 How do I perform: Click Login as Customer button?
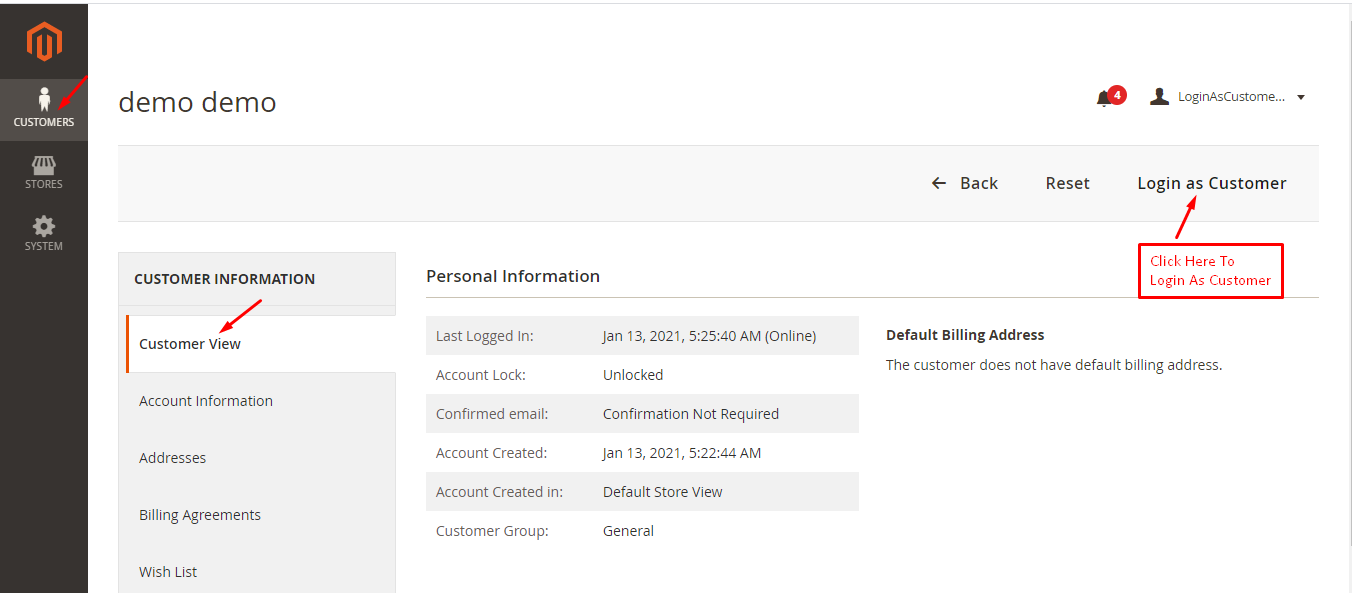tap(1211, 183)
